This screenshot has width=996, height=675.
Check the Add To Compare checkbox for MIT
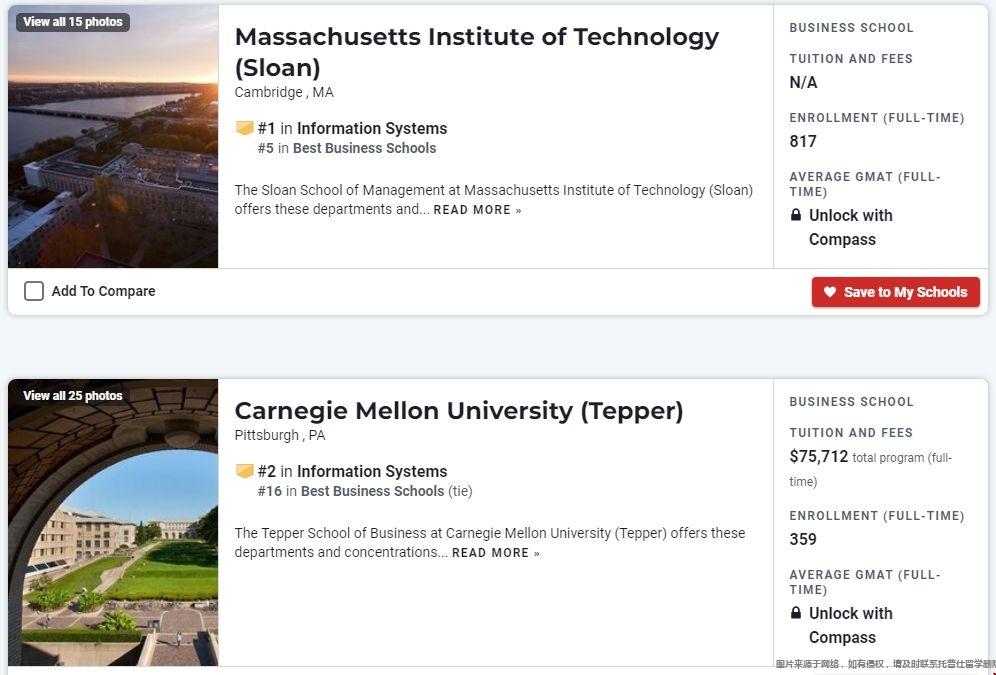tap(34, 291)
